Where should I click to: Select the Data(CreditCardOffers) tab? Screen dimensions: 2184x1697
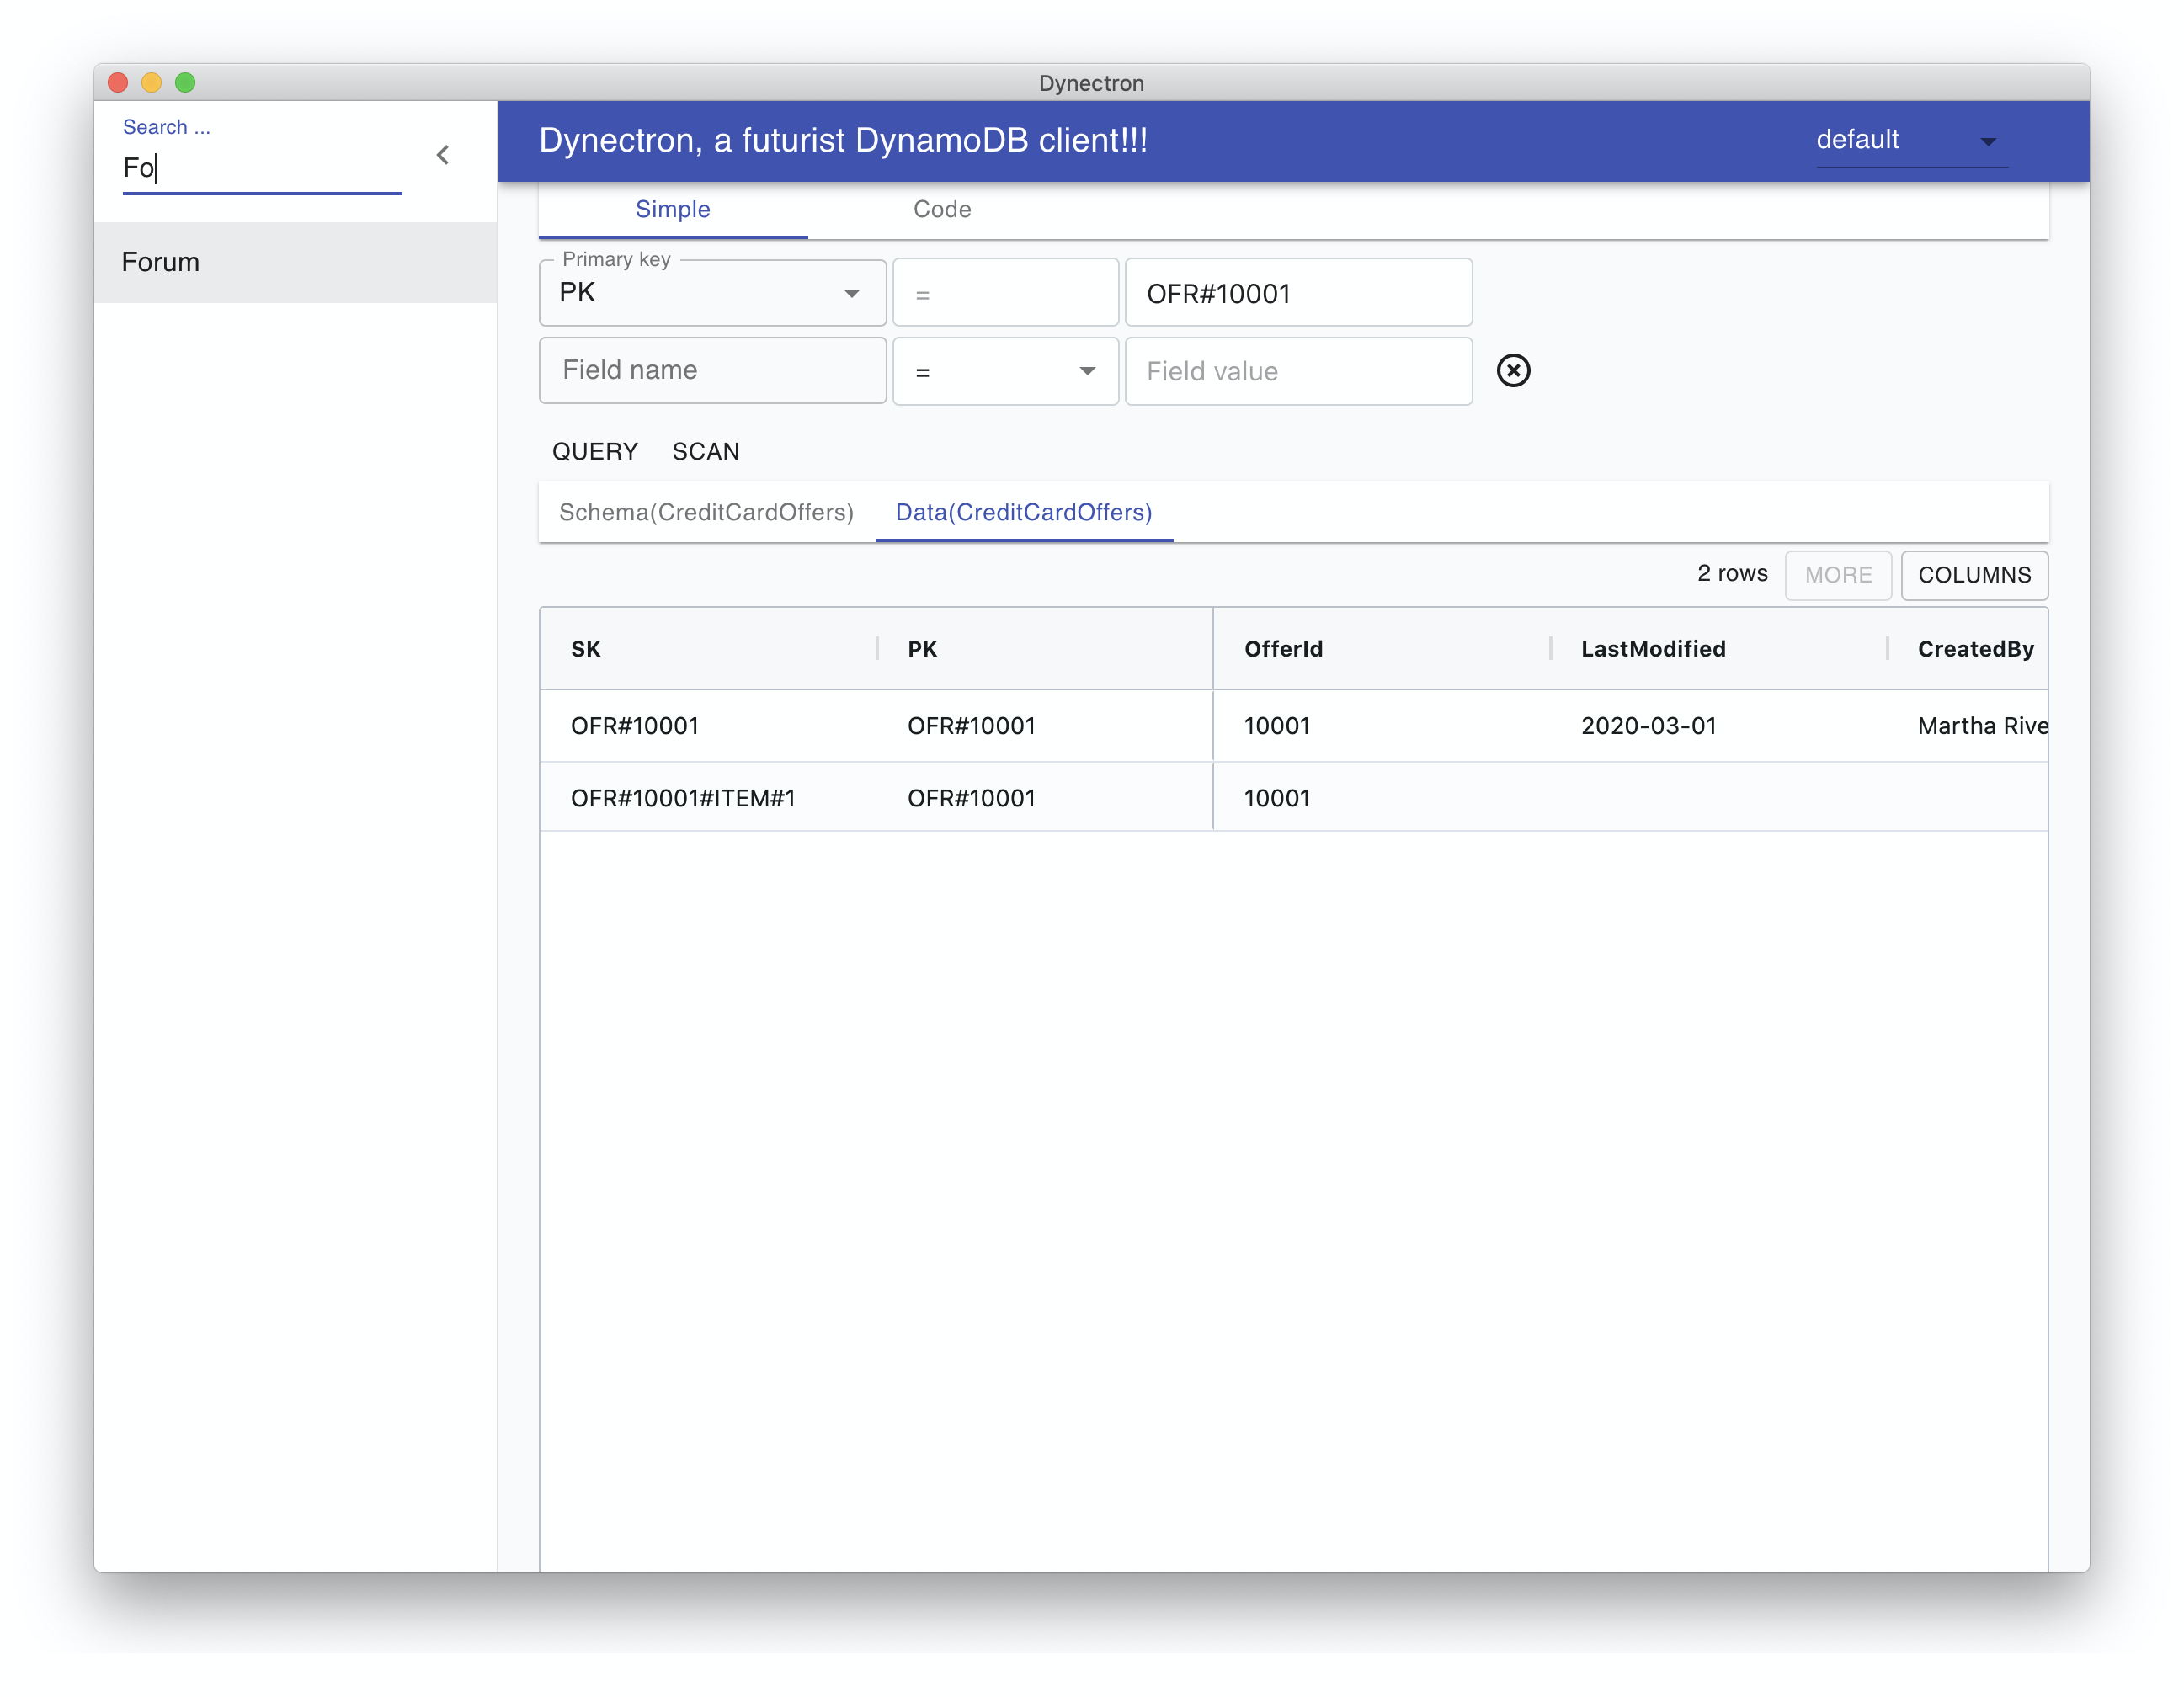pyautogui.click(x=1023, y=512)
